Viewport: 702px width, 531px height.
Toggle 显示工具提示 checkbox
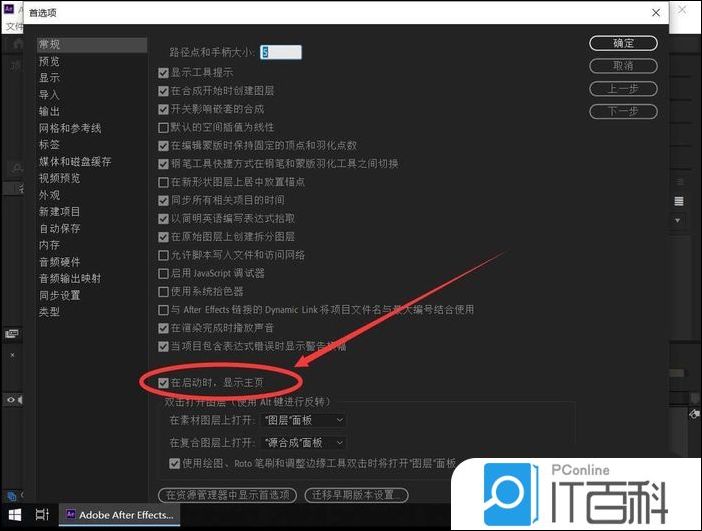(163, 73)
